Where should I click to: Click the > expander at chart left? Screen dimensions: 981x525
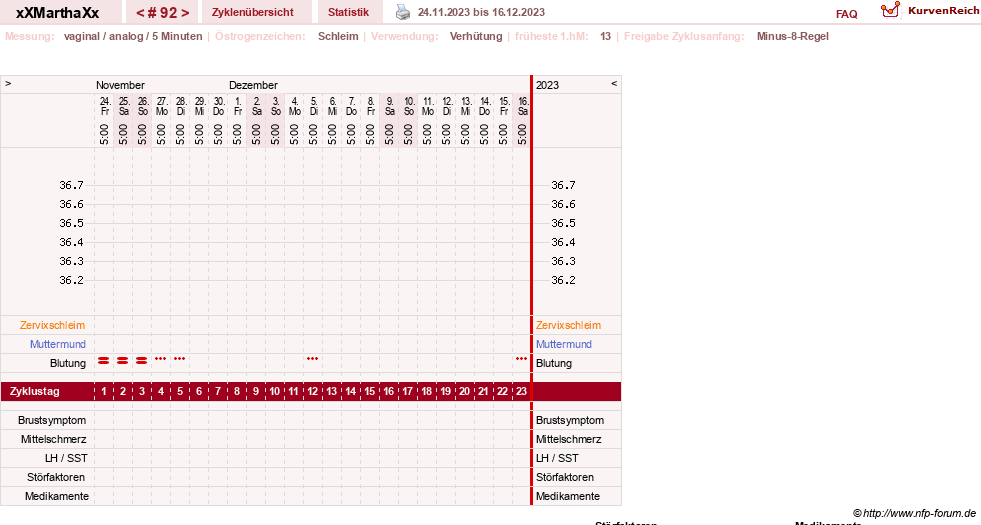pyautogui.click(x=8, y=83)
